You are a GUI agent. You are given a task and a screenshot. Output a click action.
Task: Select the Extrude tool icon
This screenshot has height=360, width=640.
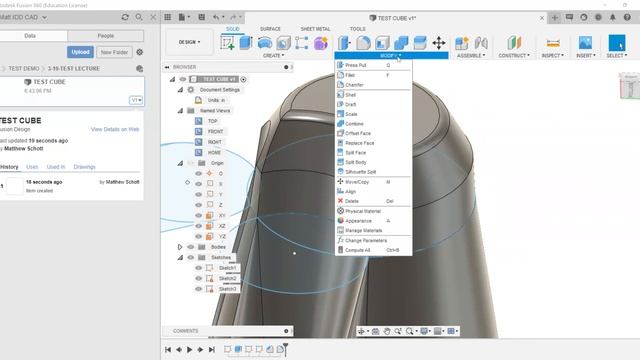point(246,43)
